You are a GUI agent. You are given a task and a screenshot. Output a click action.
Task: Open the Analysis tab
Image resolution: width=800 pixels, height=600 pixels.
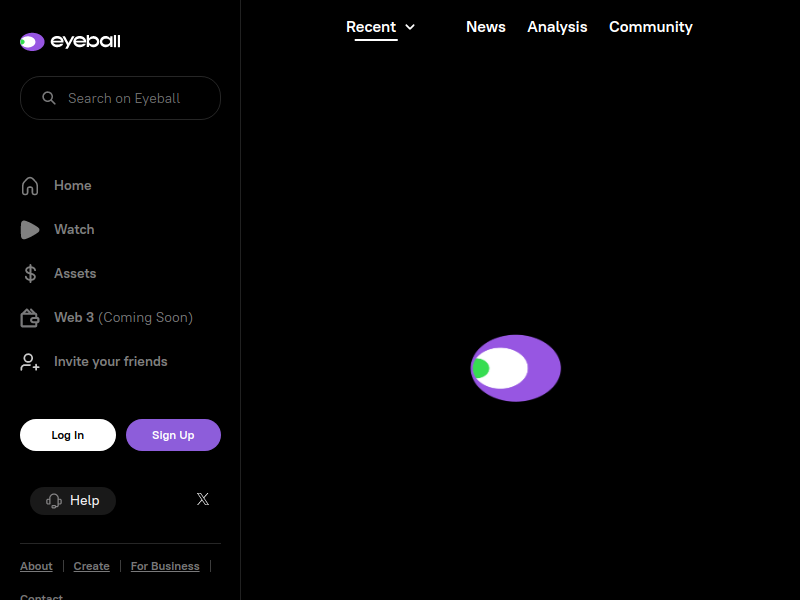pos(557,27)
